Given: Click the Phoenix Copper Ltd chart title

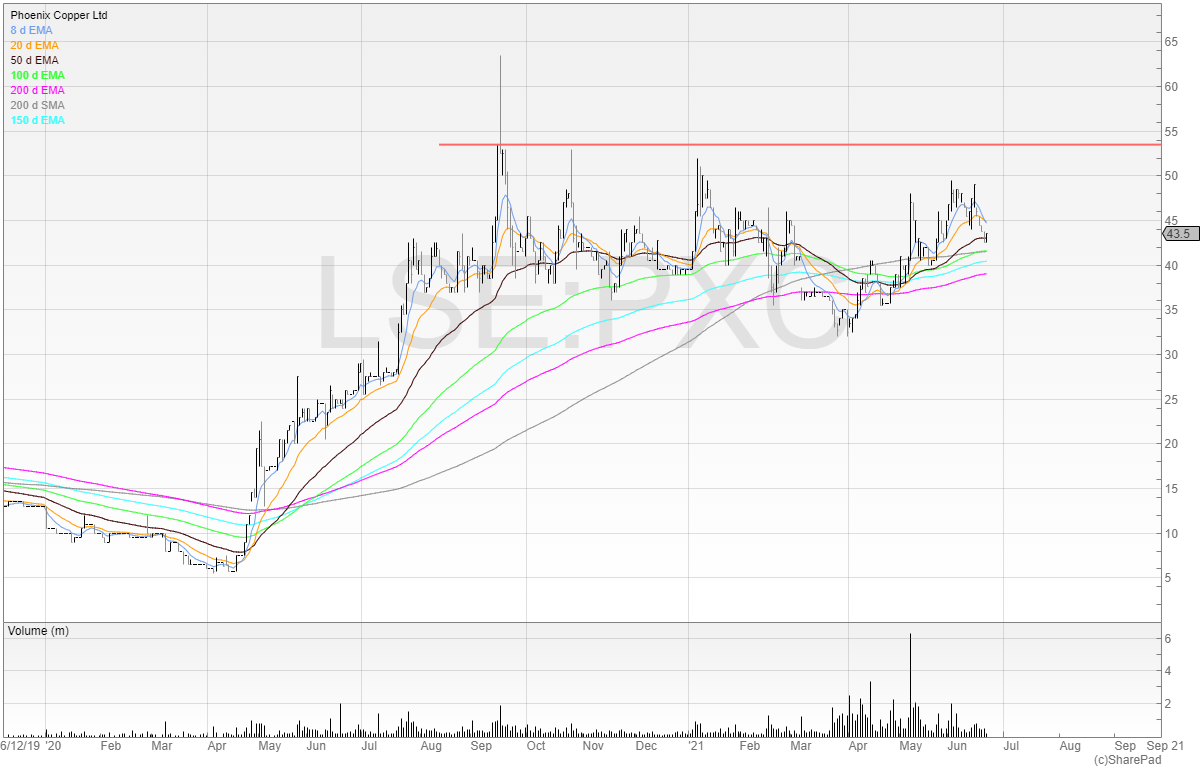Looking at the screenshot, I should click(58, 16).
